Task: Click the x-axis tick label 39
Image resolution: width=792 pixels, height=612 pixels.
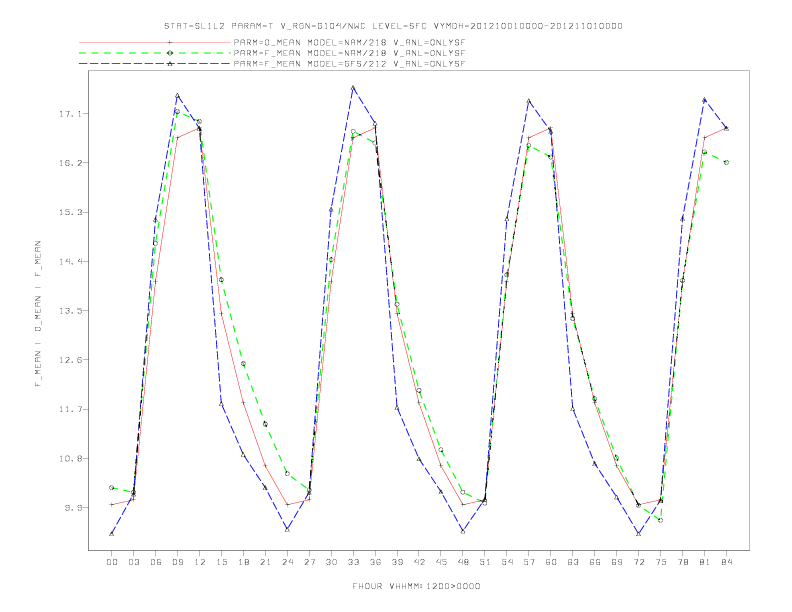Action: 397,562
